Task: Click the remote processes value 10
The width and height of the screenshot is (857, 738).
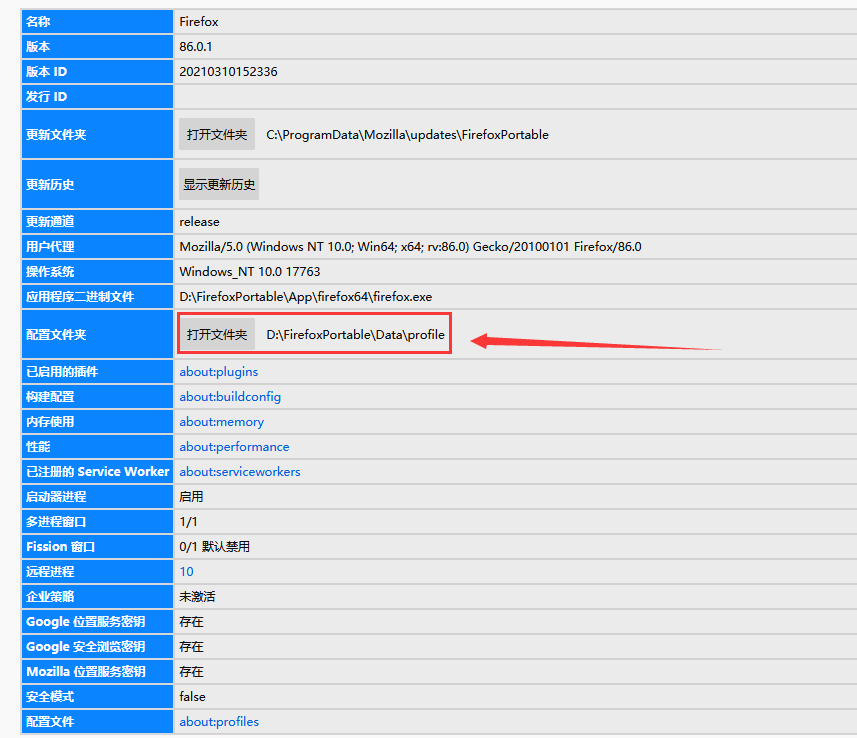Action: (x=186, y=572)
